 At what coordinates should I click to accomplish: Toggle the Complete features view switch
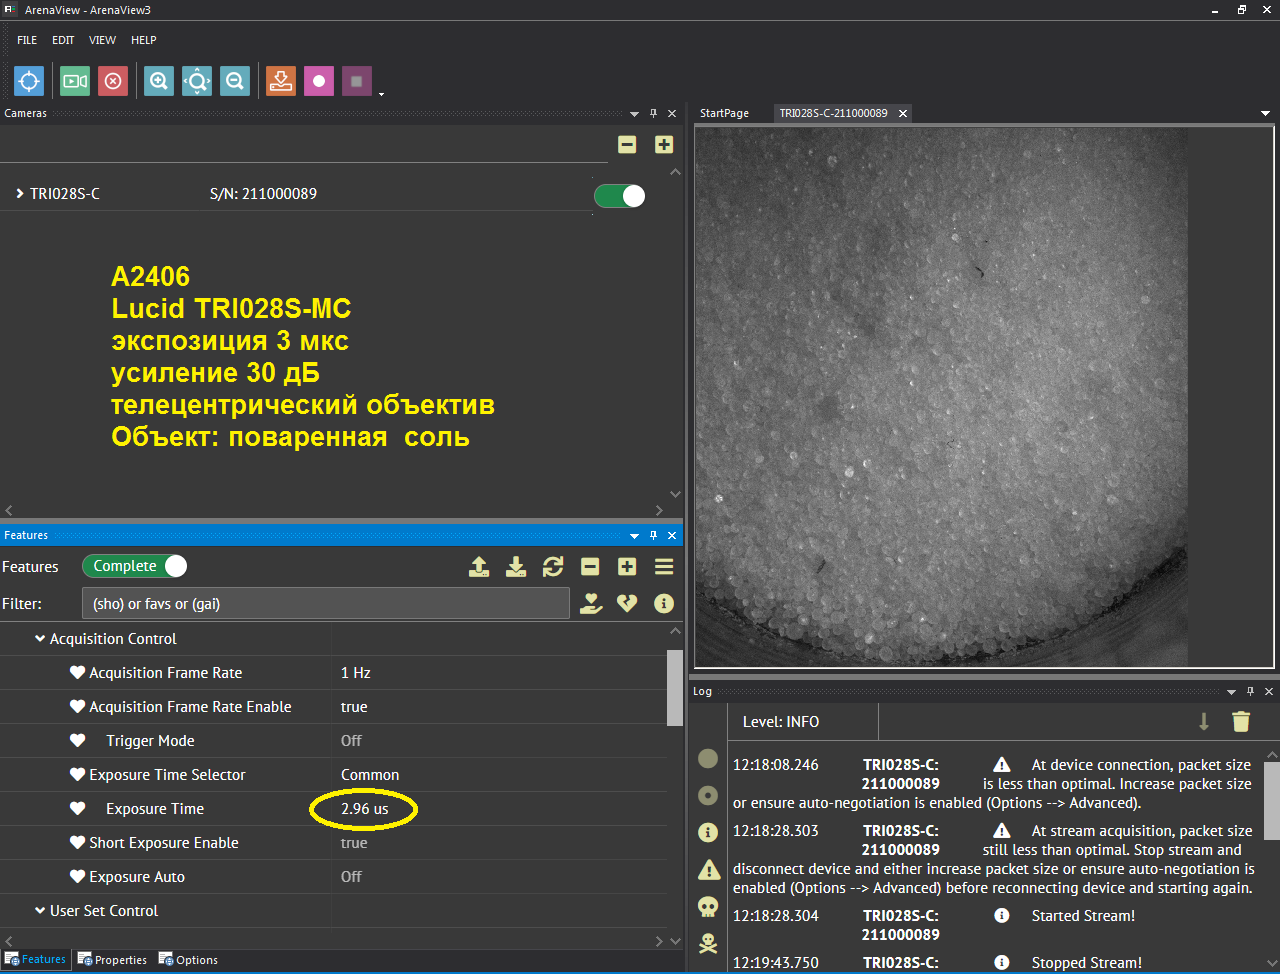(x=135, y=566)
